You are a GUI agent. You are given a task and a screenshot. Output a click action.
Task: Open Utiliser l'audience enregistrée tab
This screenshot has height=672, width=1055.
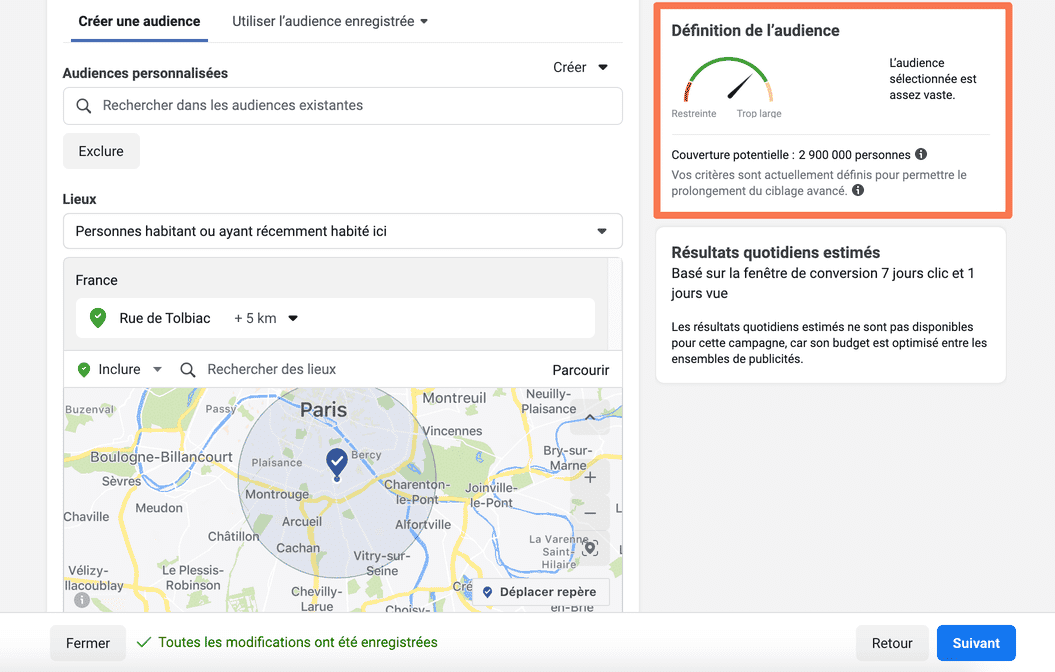pyautogui.click(x=330, y=21)
